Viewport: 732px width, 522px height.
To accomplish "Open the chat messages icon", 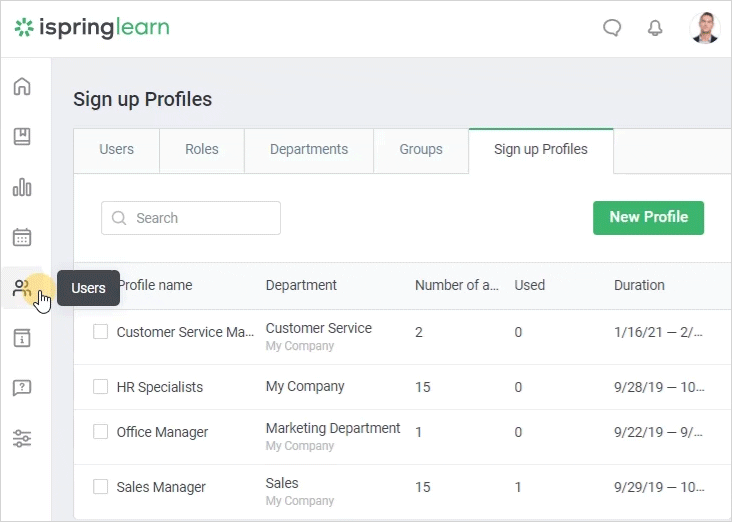I will coord(612,28).
